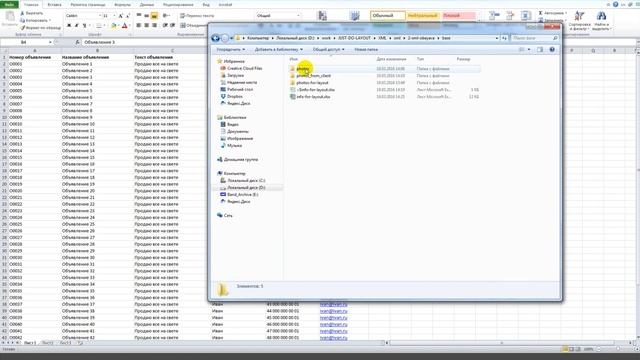Open Dropbox in the Explorer sidebar
This screenshot has height=360, width=640.
coord(235,96)
